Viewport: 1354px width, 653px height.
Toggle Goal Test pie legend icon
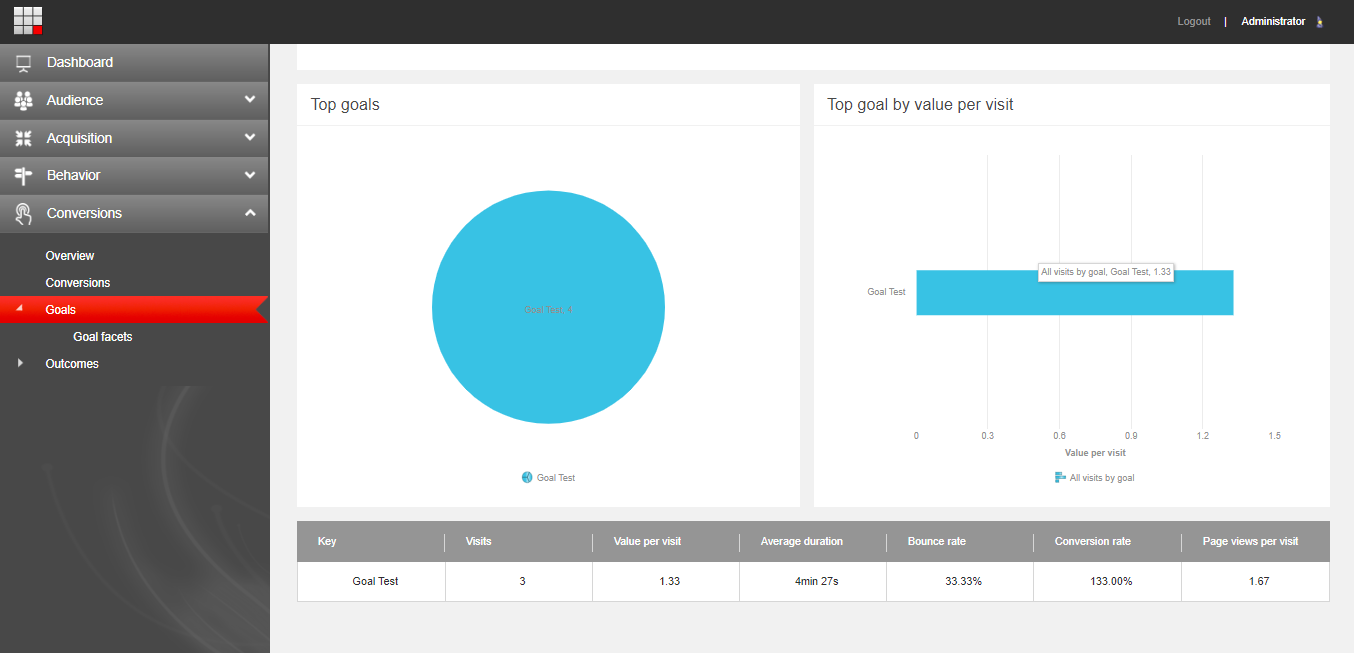(x=527, y=478)
